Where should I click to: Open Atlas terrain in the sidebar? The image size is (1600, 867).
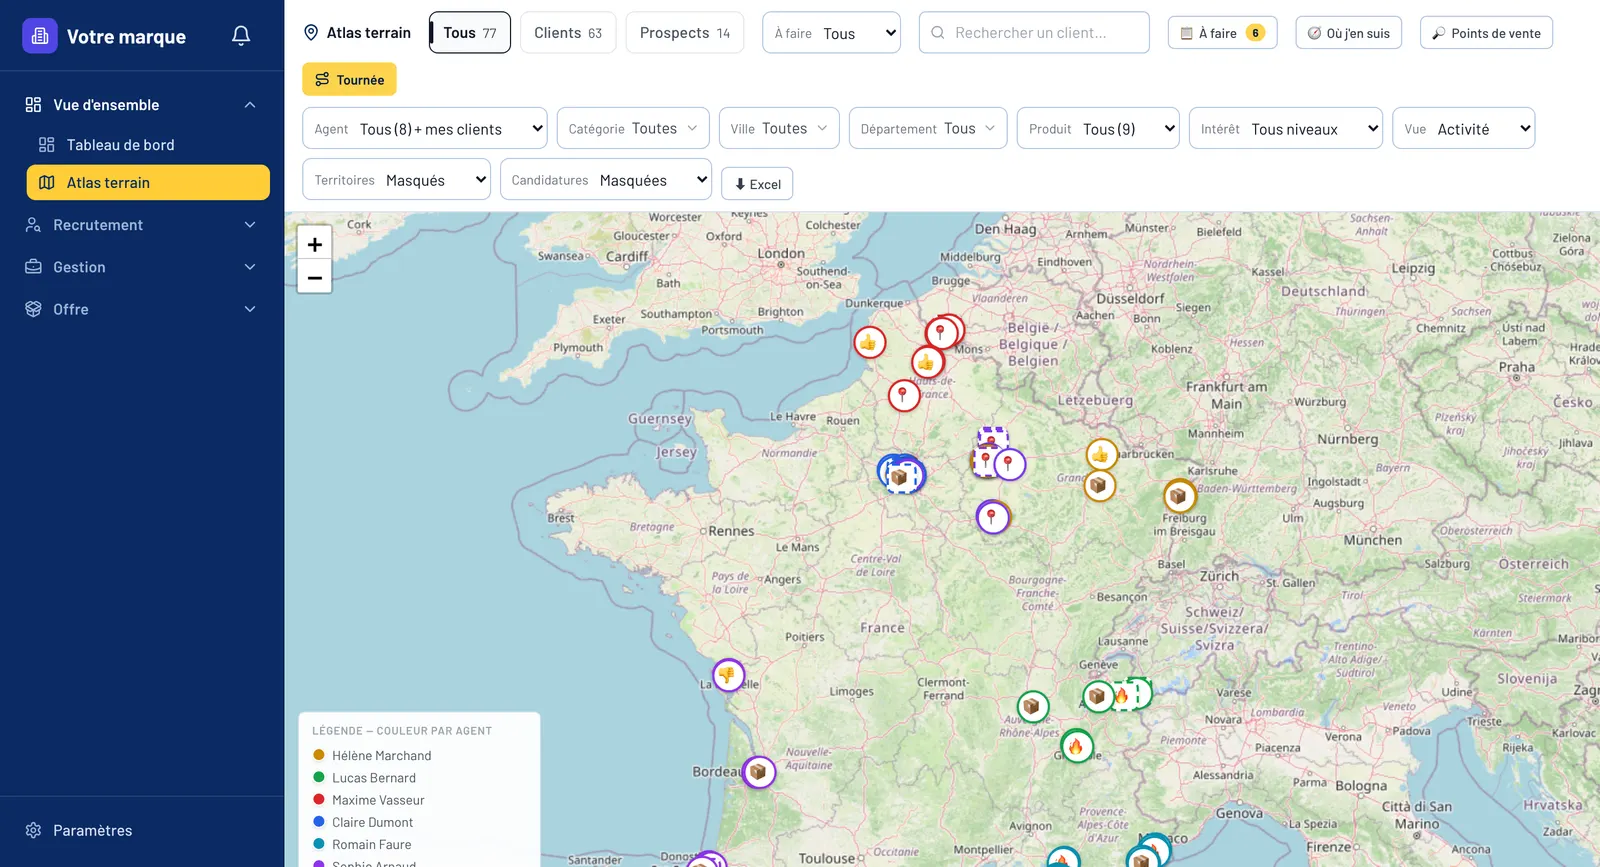tap(148, 183)
